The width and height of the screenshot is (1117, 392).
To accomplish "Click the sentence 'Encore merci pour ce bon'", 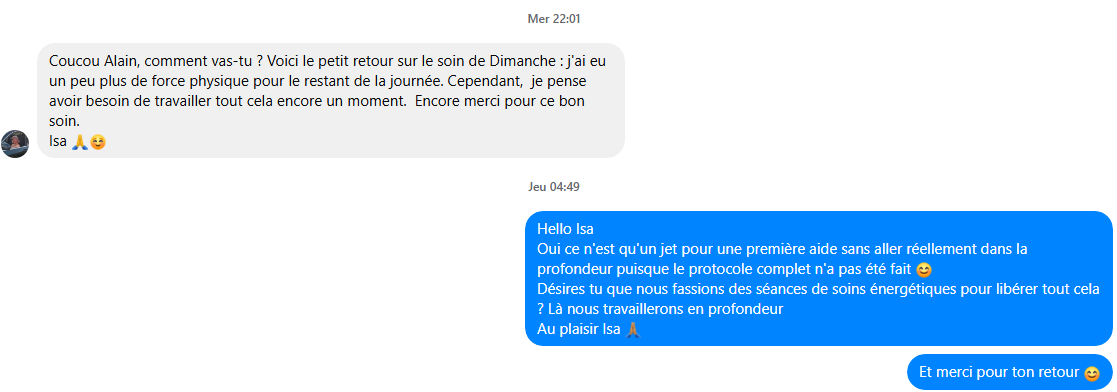I will [x=499, y=101].
